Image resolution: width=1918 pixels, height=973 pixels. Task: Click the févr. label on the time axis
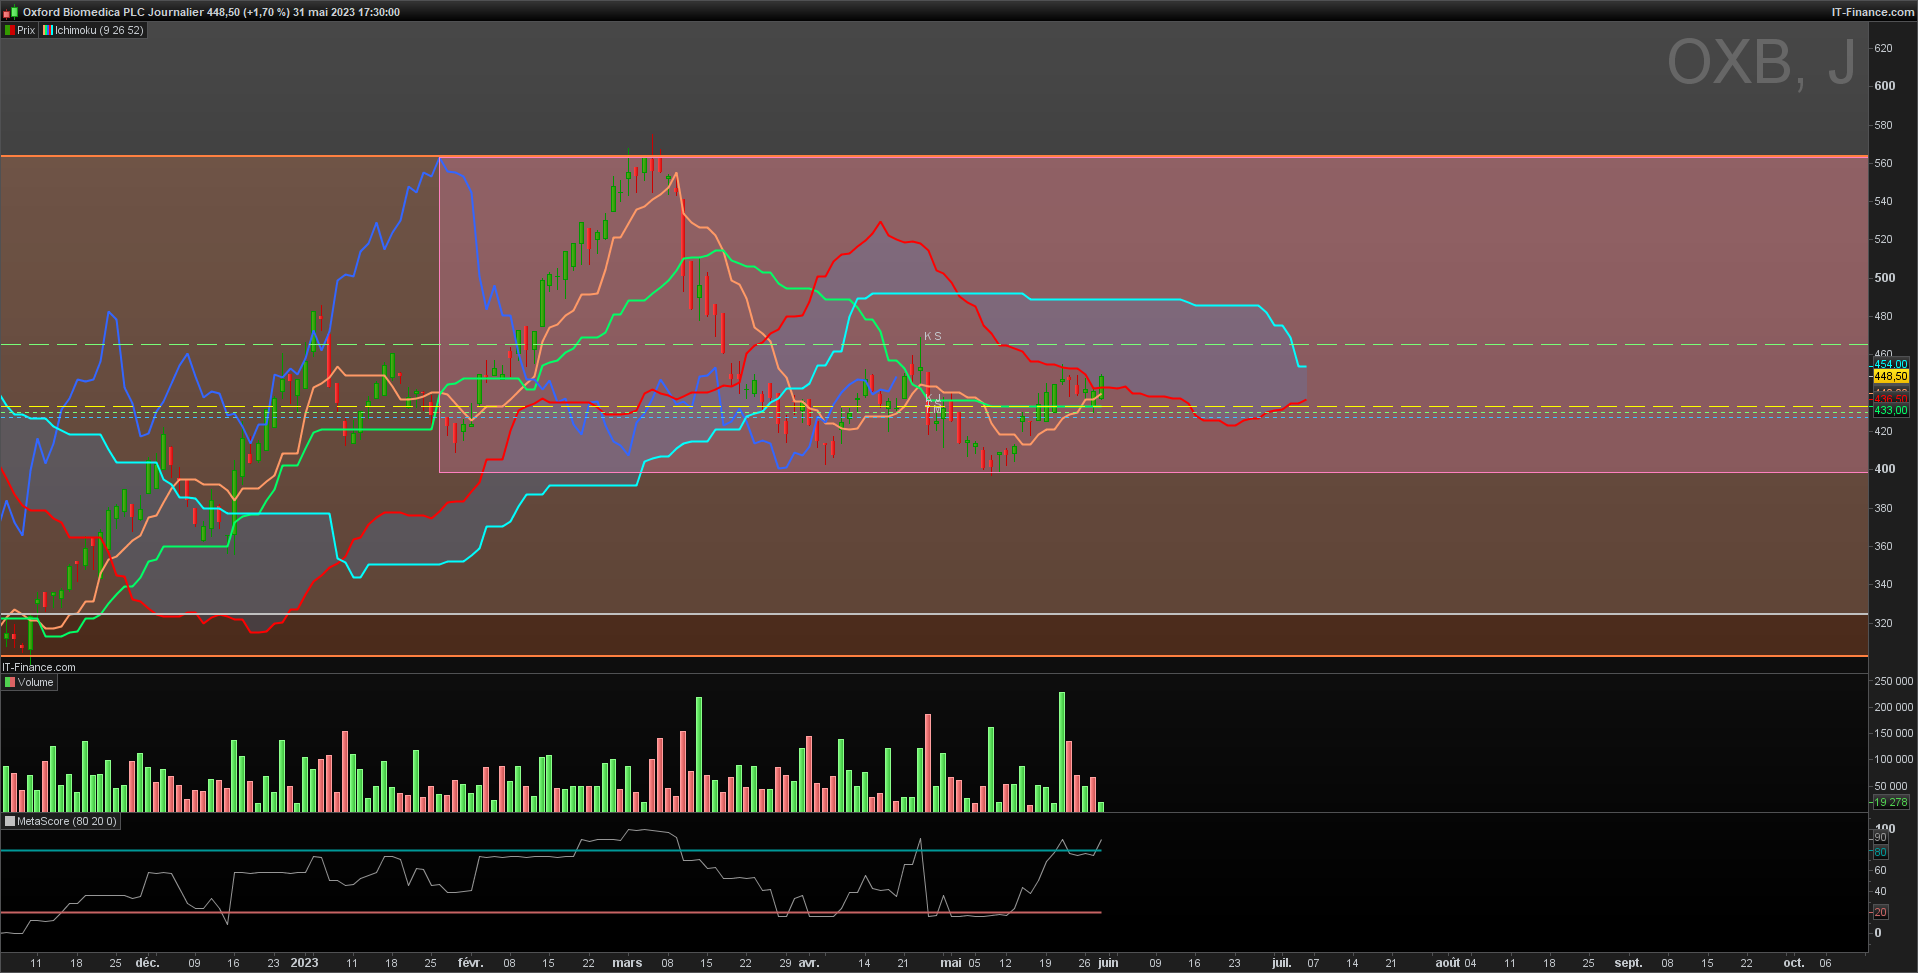click(470, 963)
